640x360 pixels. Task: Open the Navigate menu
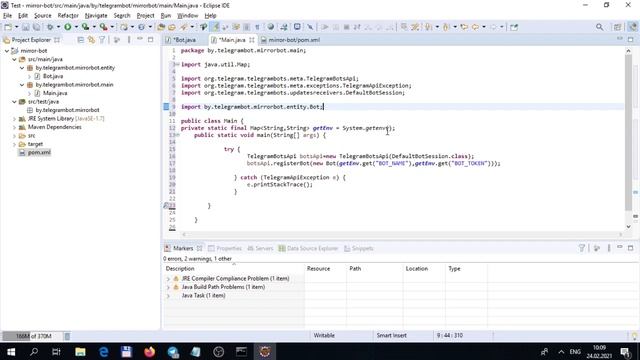[96, 16]
